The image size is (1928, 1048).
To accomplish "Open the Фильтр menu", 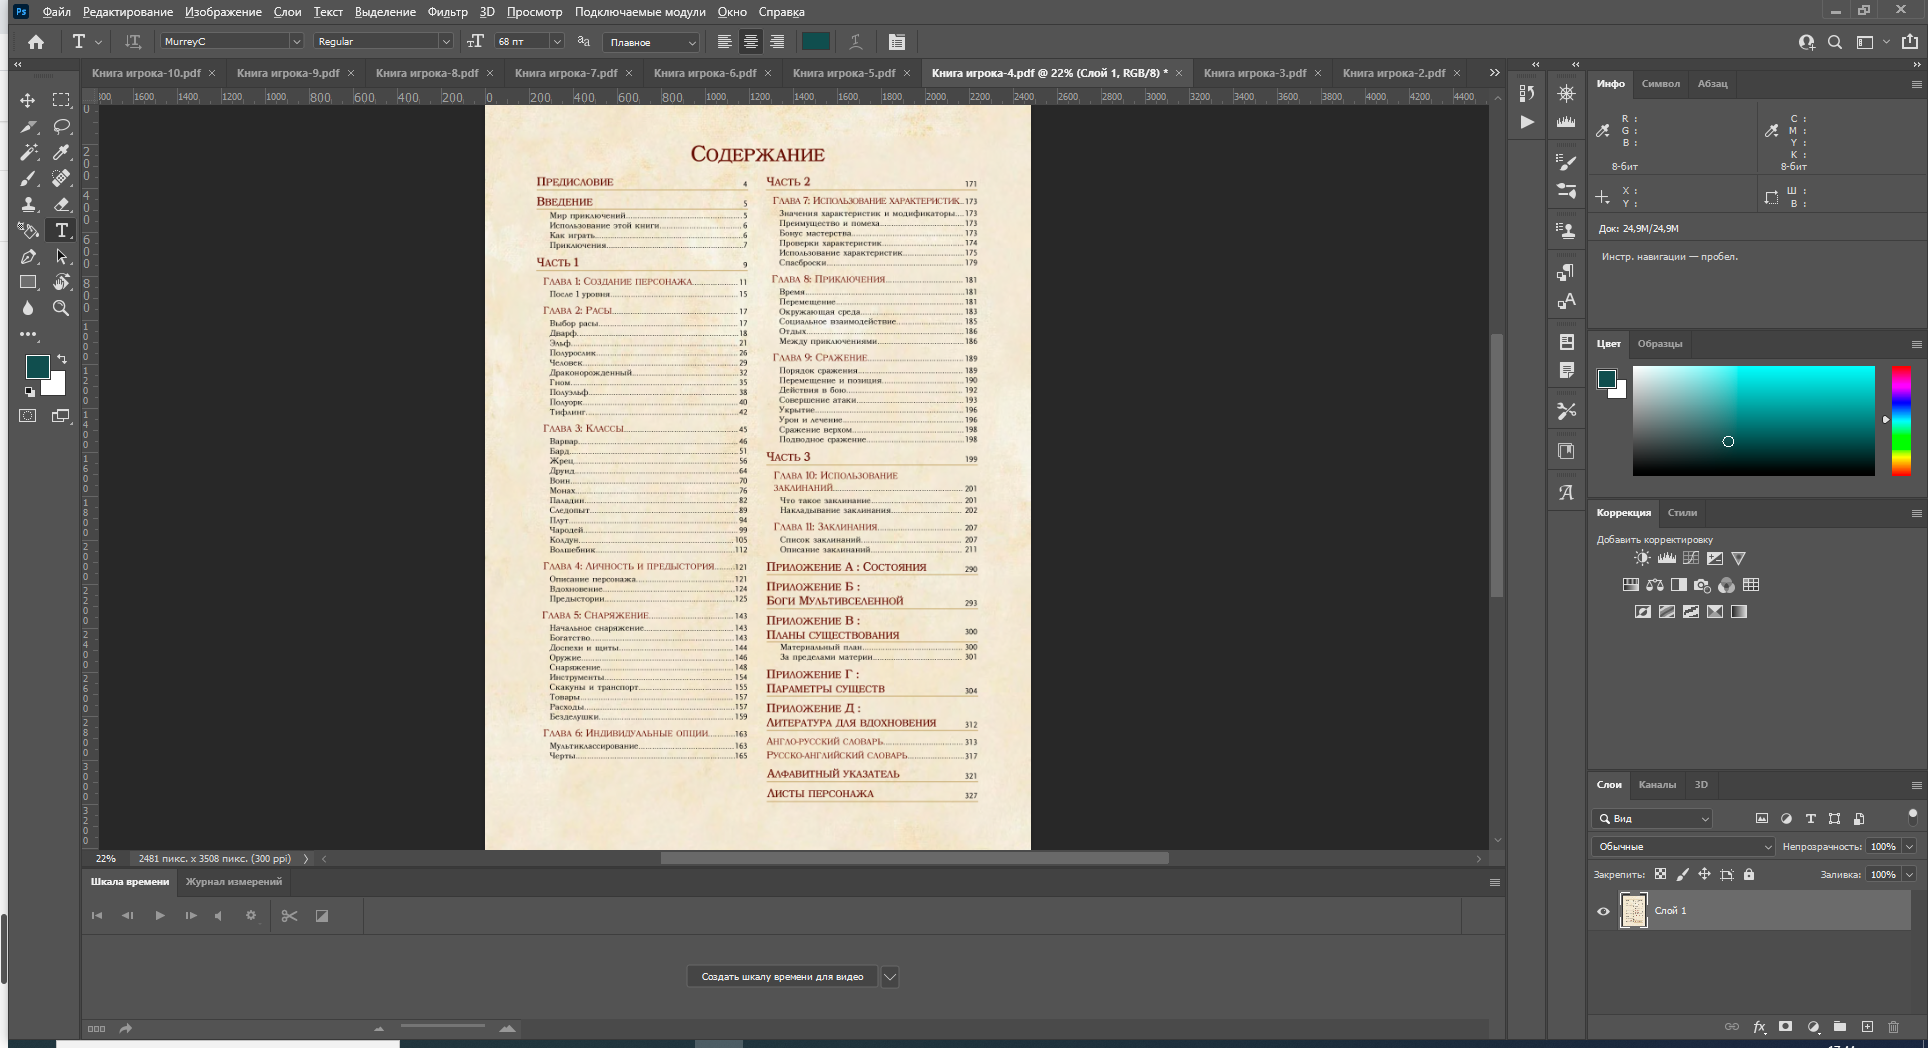I will [x=447, y=12].
